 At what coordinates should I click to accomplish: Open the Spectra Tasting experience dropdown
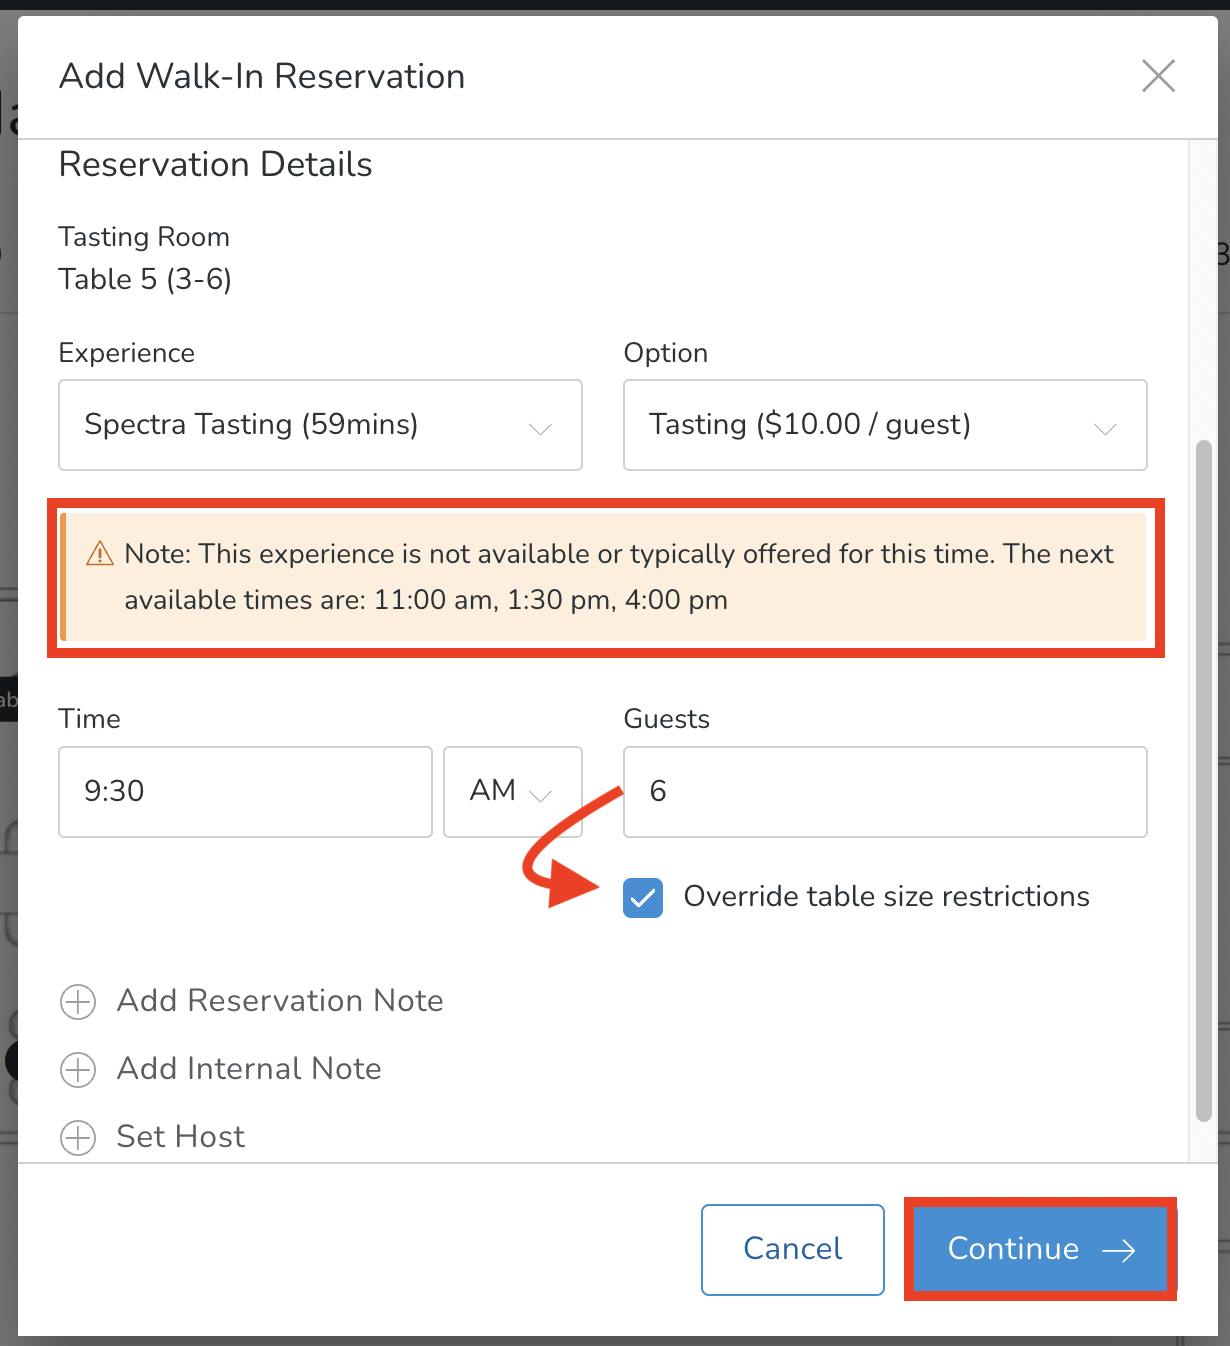(x=320, y=425)
